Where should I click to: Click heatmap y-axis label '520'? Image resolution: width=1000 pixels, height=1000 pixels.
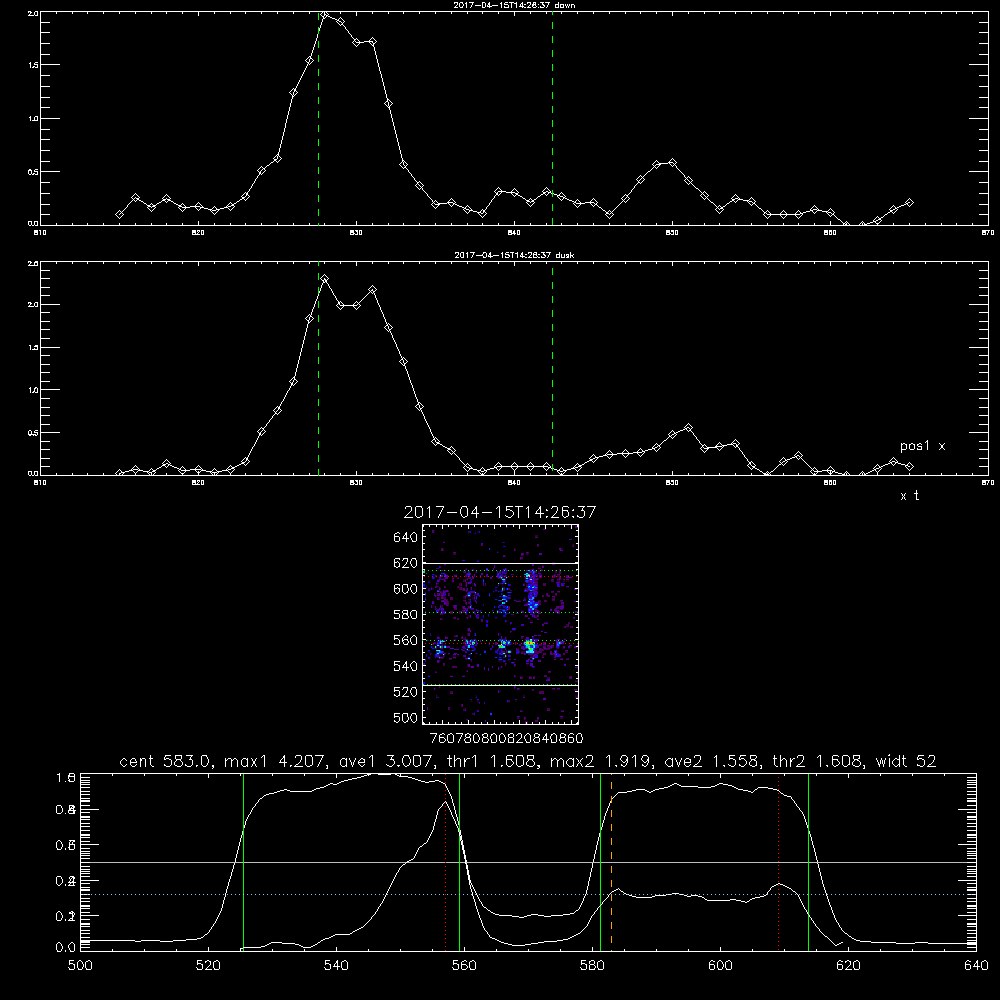click(406, 692)
